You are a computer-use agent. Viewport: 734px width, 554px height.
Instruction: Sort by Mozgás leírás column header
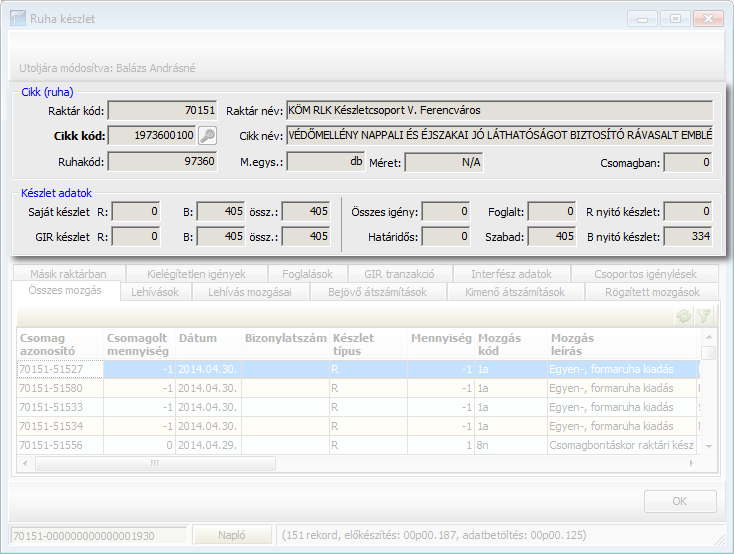pyautogui.click(x=624, y=344)
